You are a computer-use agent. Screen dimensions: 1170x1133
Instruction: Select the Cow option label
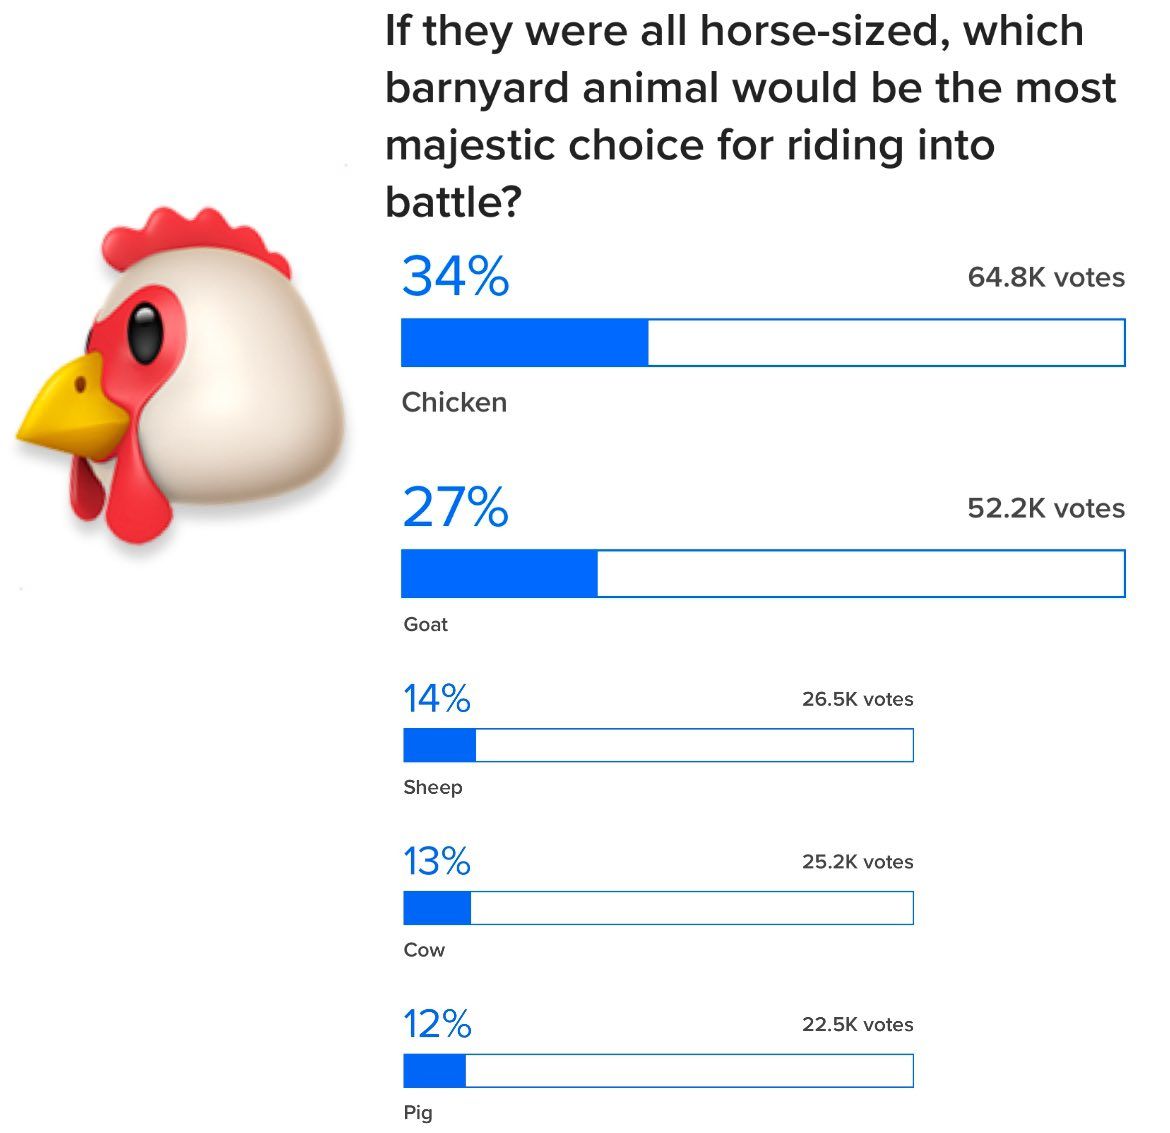[x=424, y=950]
